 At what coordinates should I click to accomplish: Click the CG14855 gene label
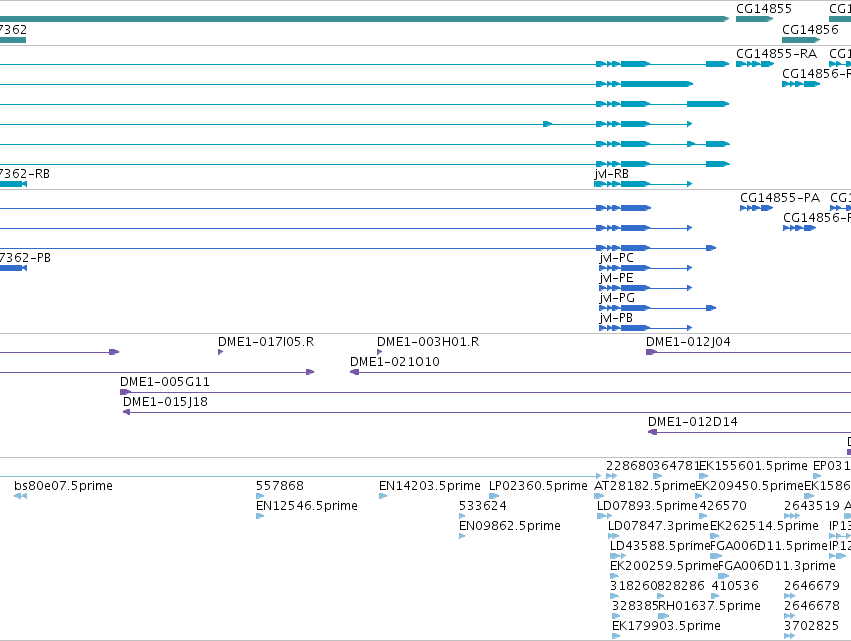(x=764, y=9)
